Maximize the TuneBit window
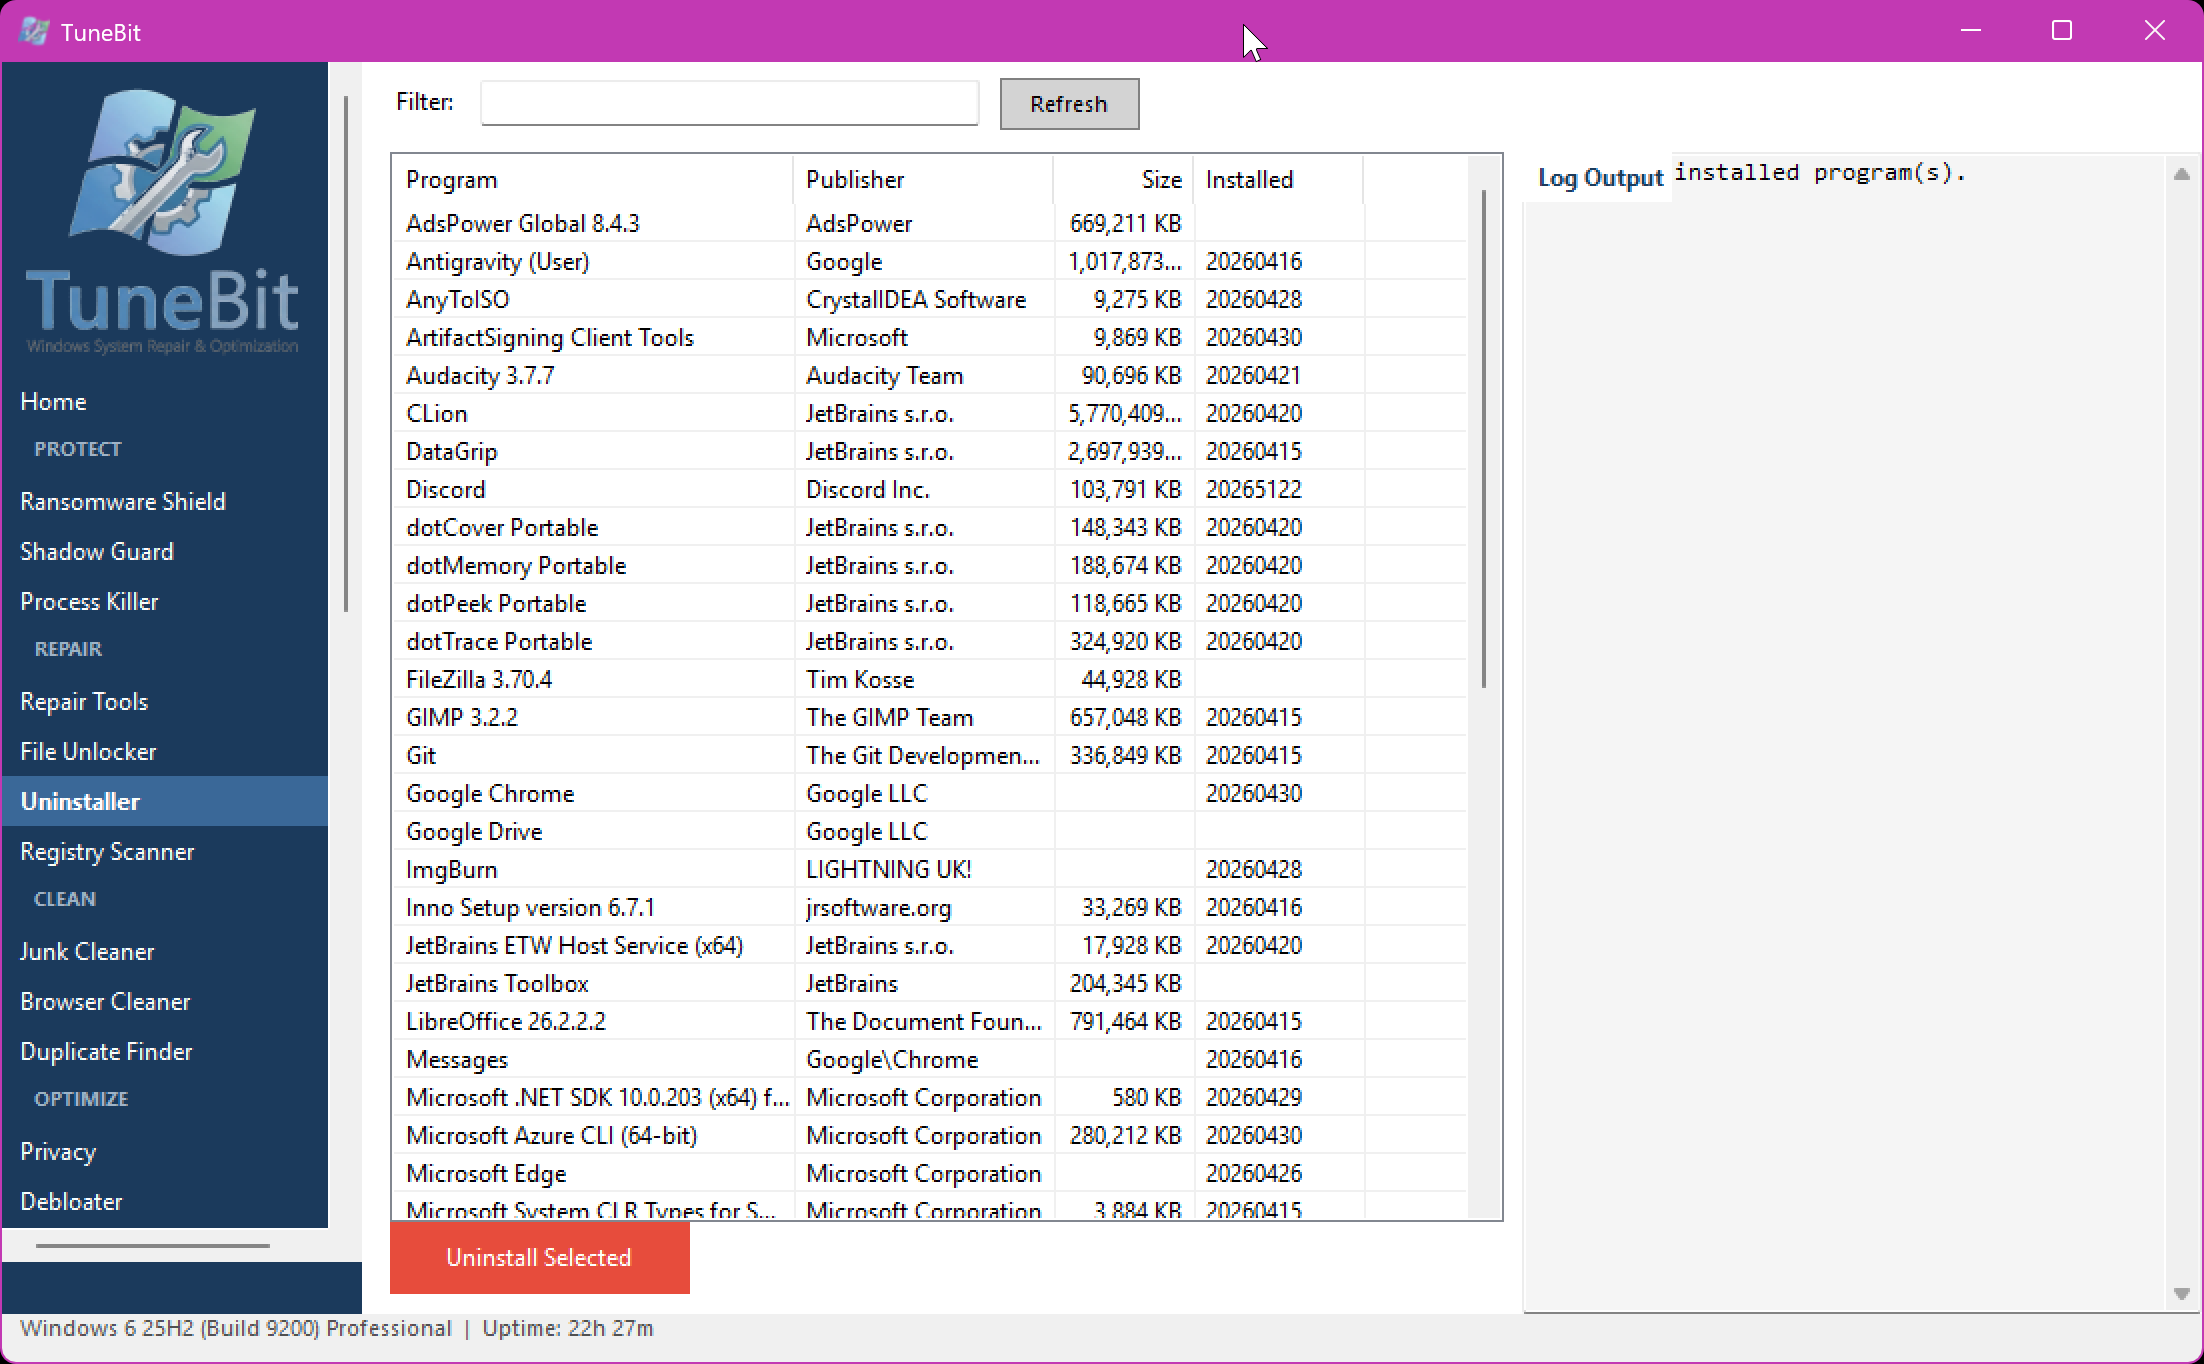This screenshot has width=2204, height=1364. click(x=2062, y=31)
